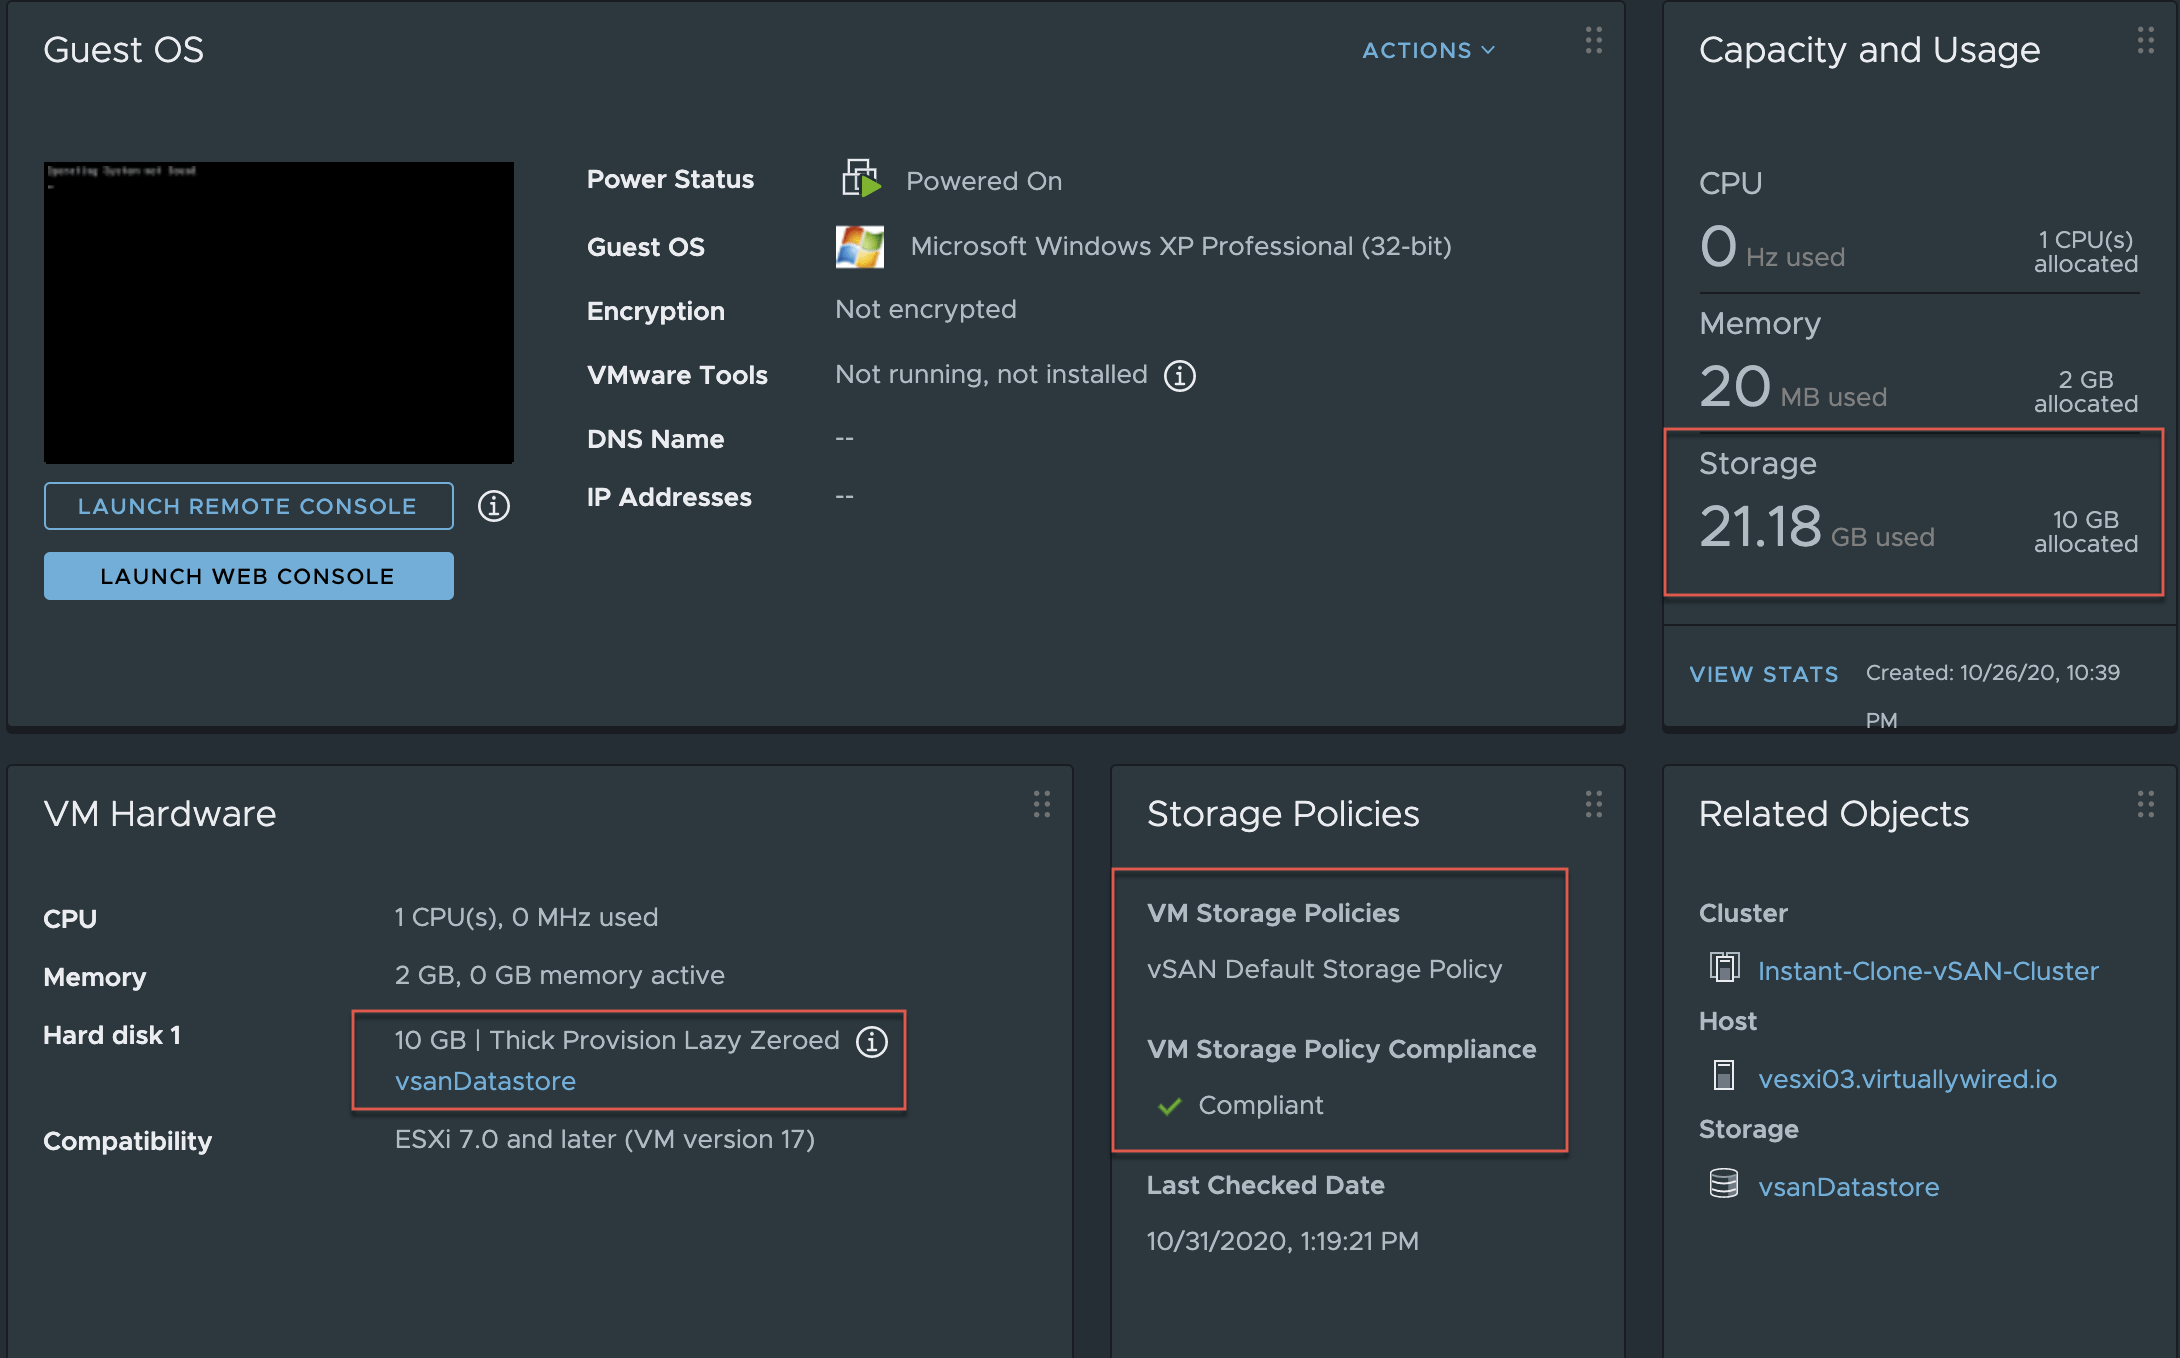2180x1358 pixels.
Task: Click host icon beside vesxi03.virtuallywired.io
Action: (1724, 1076)
